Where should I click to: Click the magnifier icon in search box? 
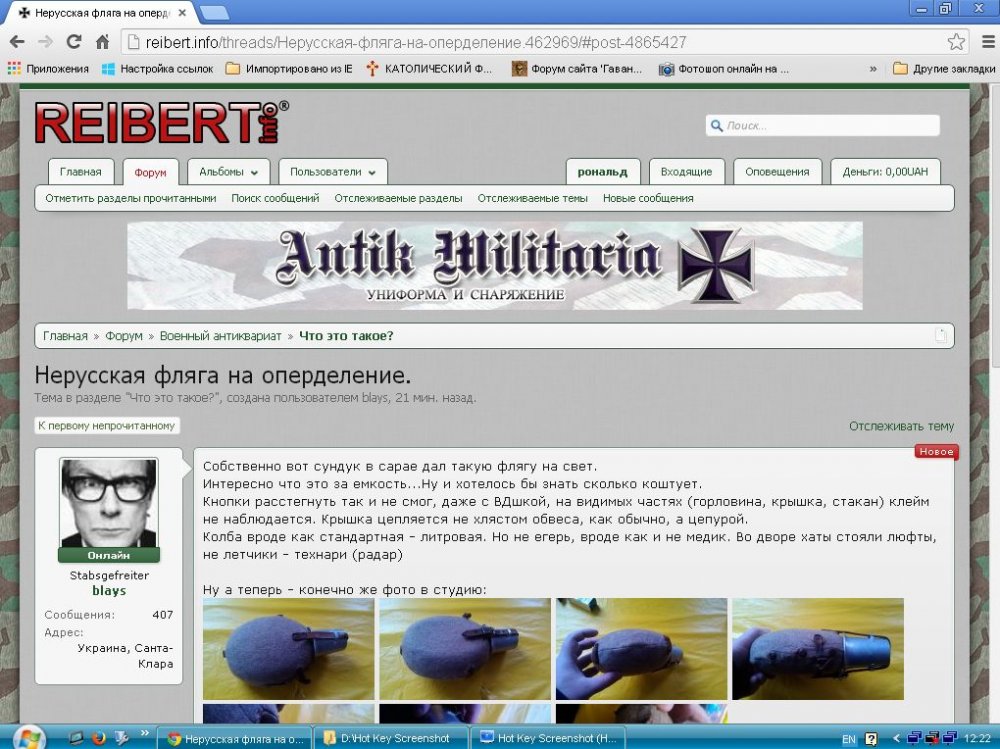pos(716,126)
